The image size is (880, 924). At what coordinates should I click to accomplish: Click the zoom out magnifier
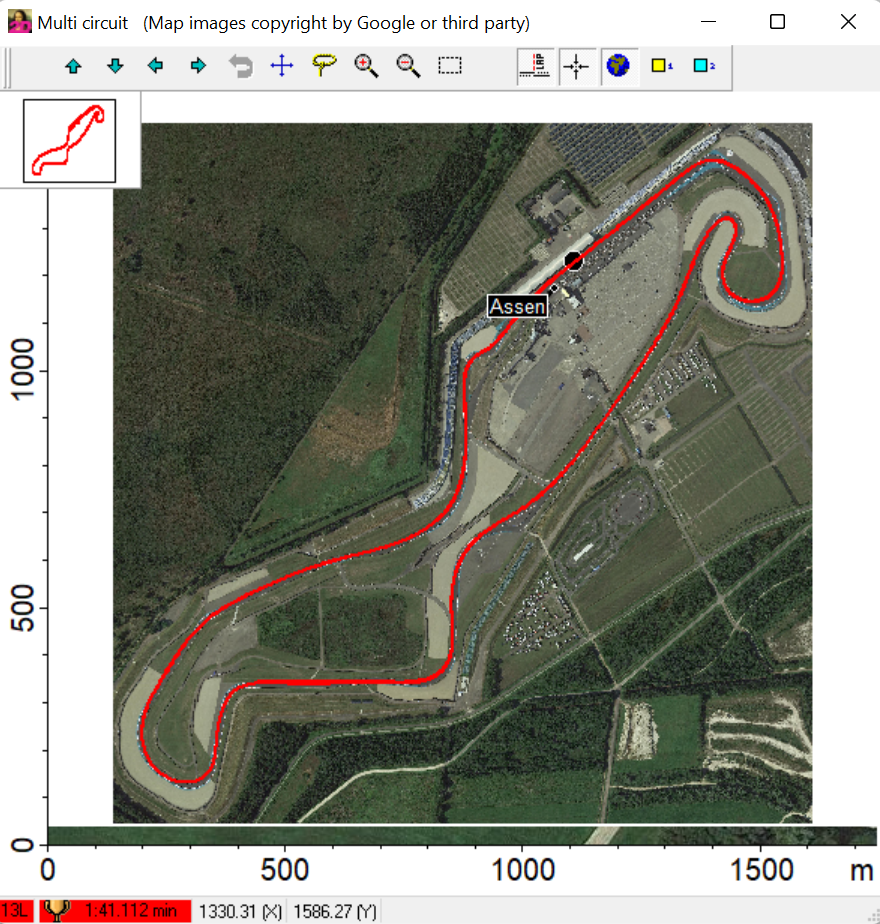tap(408, 66)
